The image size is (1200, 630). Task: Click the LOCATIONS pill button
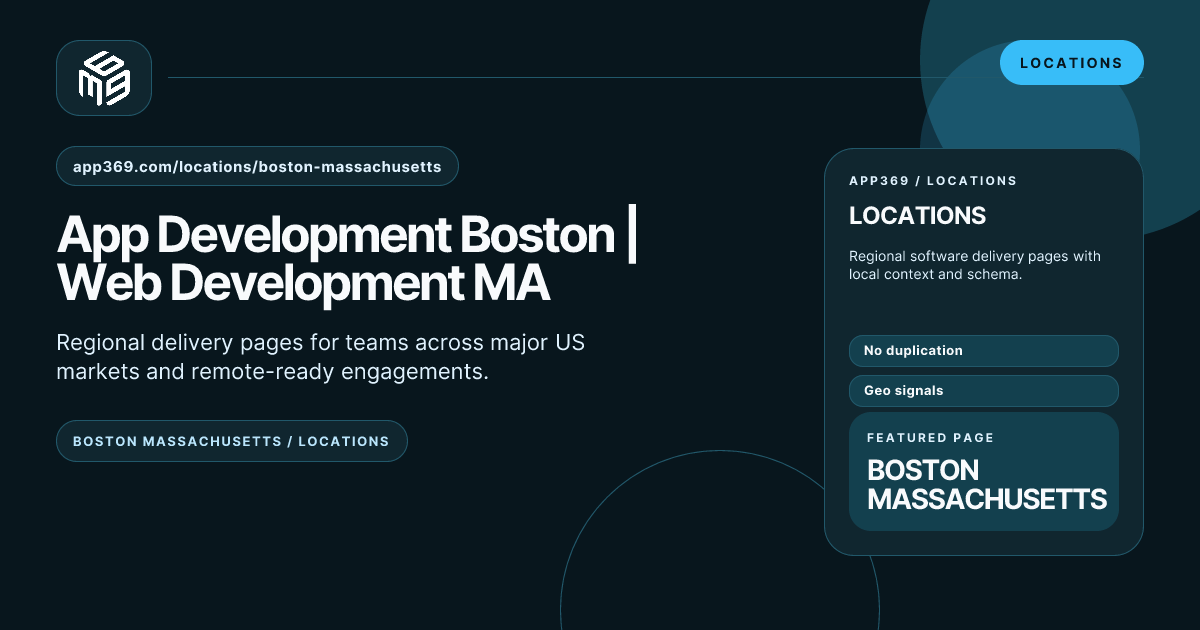tap(1071, 63)
